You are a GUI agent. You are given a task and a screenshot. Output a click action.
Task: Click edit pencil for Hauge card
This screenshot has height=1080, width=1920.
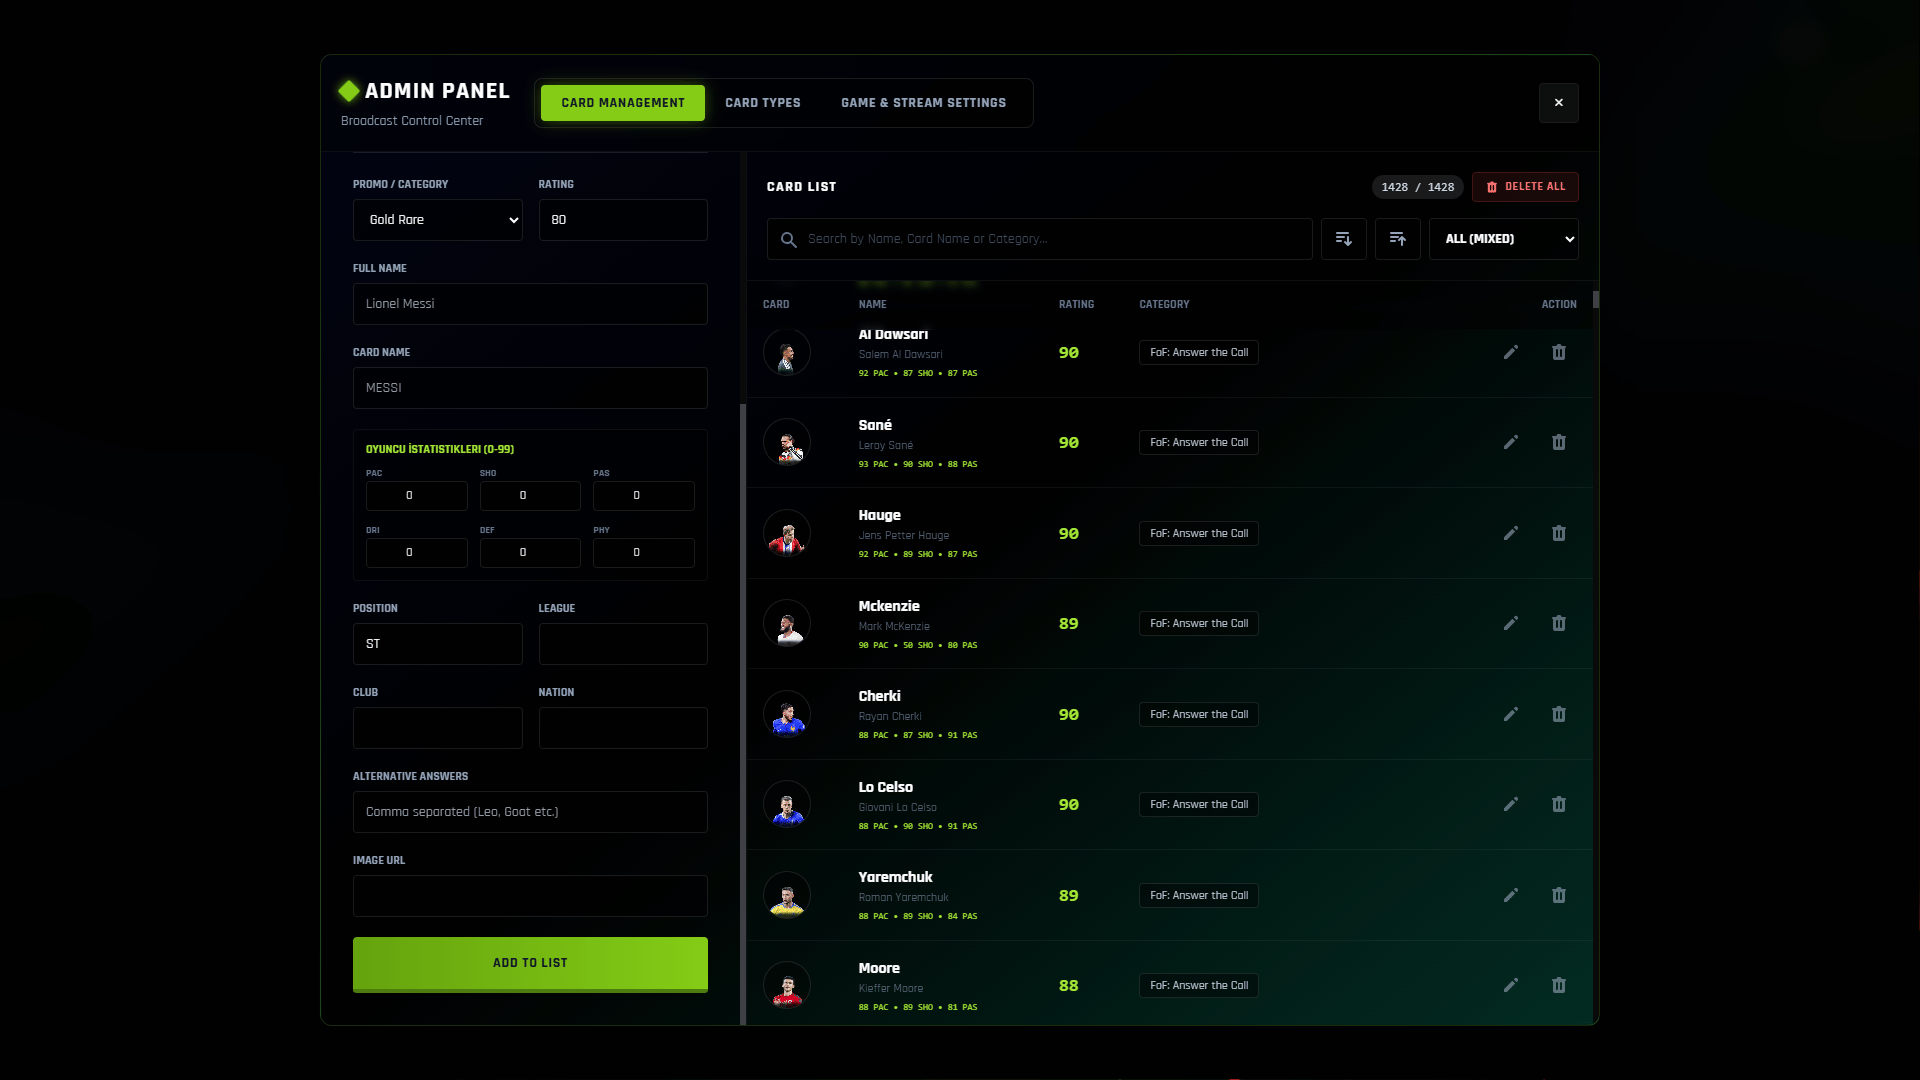click(1510, 533)
